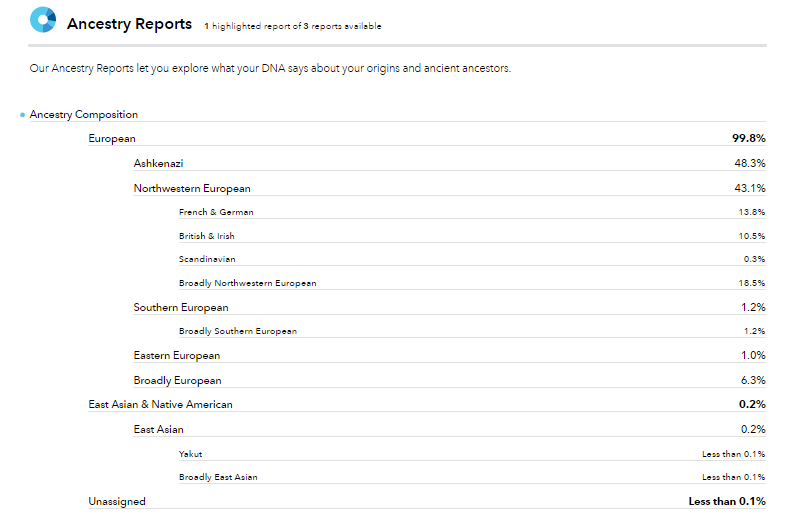The height and width of the screenshot is (519, 795).
Task: Click the French & German 13.8% value
Action: point(751,212)
